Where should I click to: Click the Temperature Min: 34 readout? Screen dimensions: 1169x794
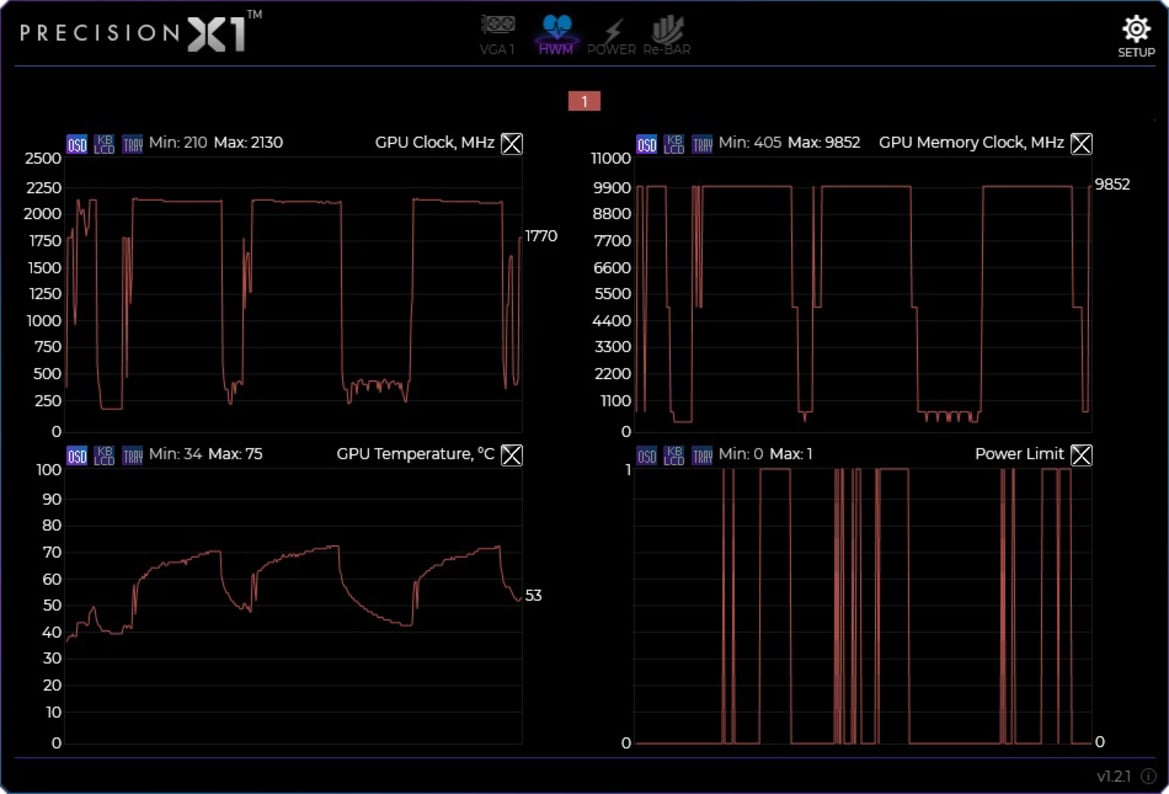click(x=175, y=454)
